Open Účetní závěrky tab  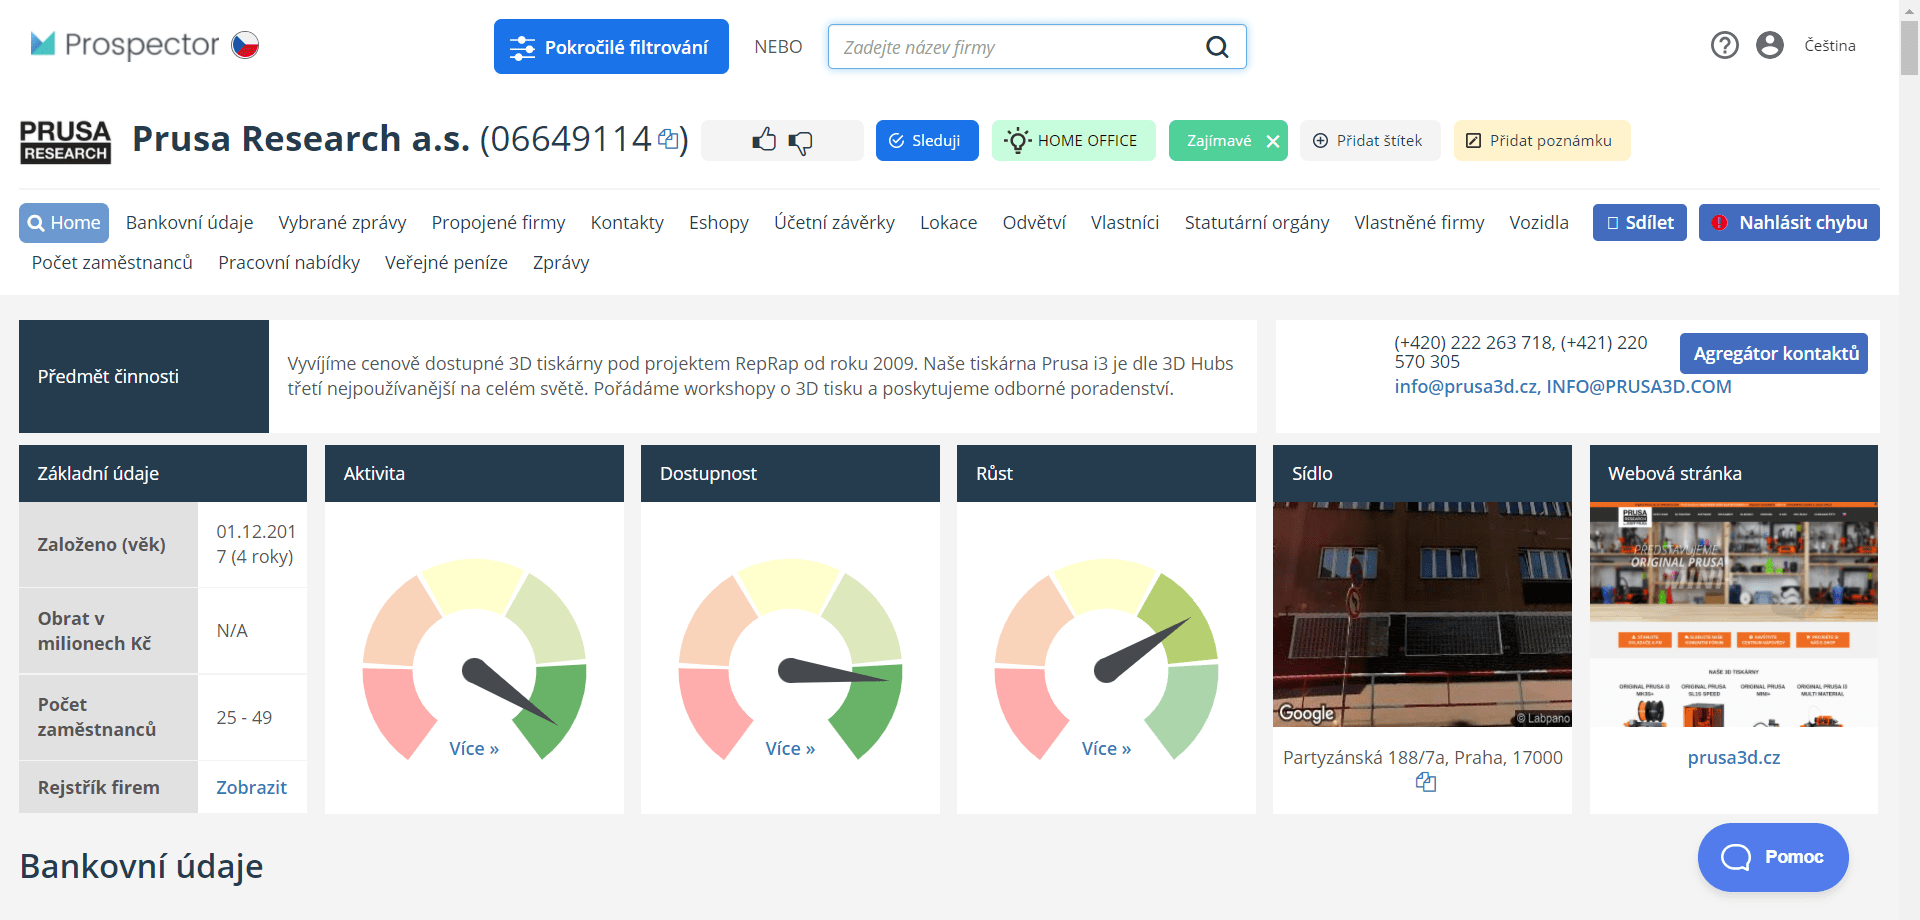click(834, 223)
